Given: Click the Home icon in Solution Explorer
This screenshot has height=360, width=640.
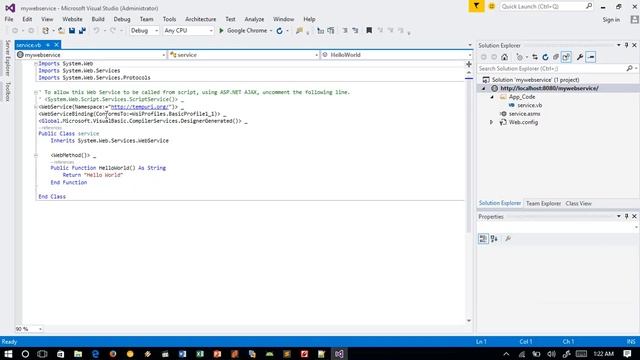Looking at the screenshot, I should [x=504, y=57].
